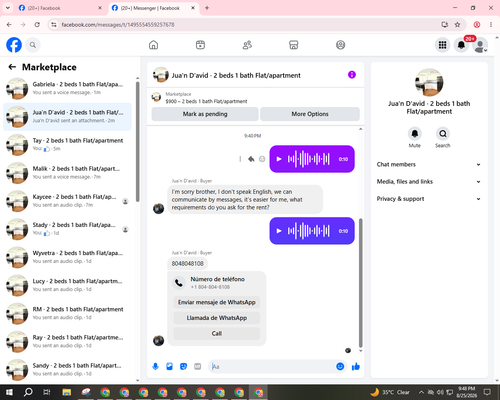This screenshot has width=500, height=400.
Task: Open Marketplace storefront icon in top navigation
Action: click(294, 45)
